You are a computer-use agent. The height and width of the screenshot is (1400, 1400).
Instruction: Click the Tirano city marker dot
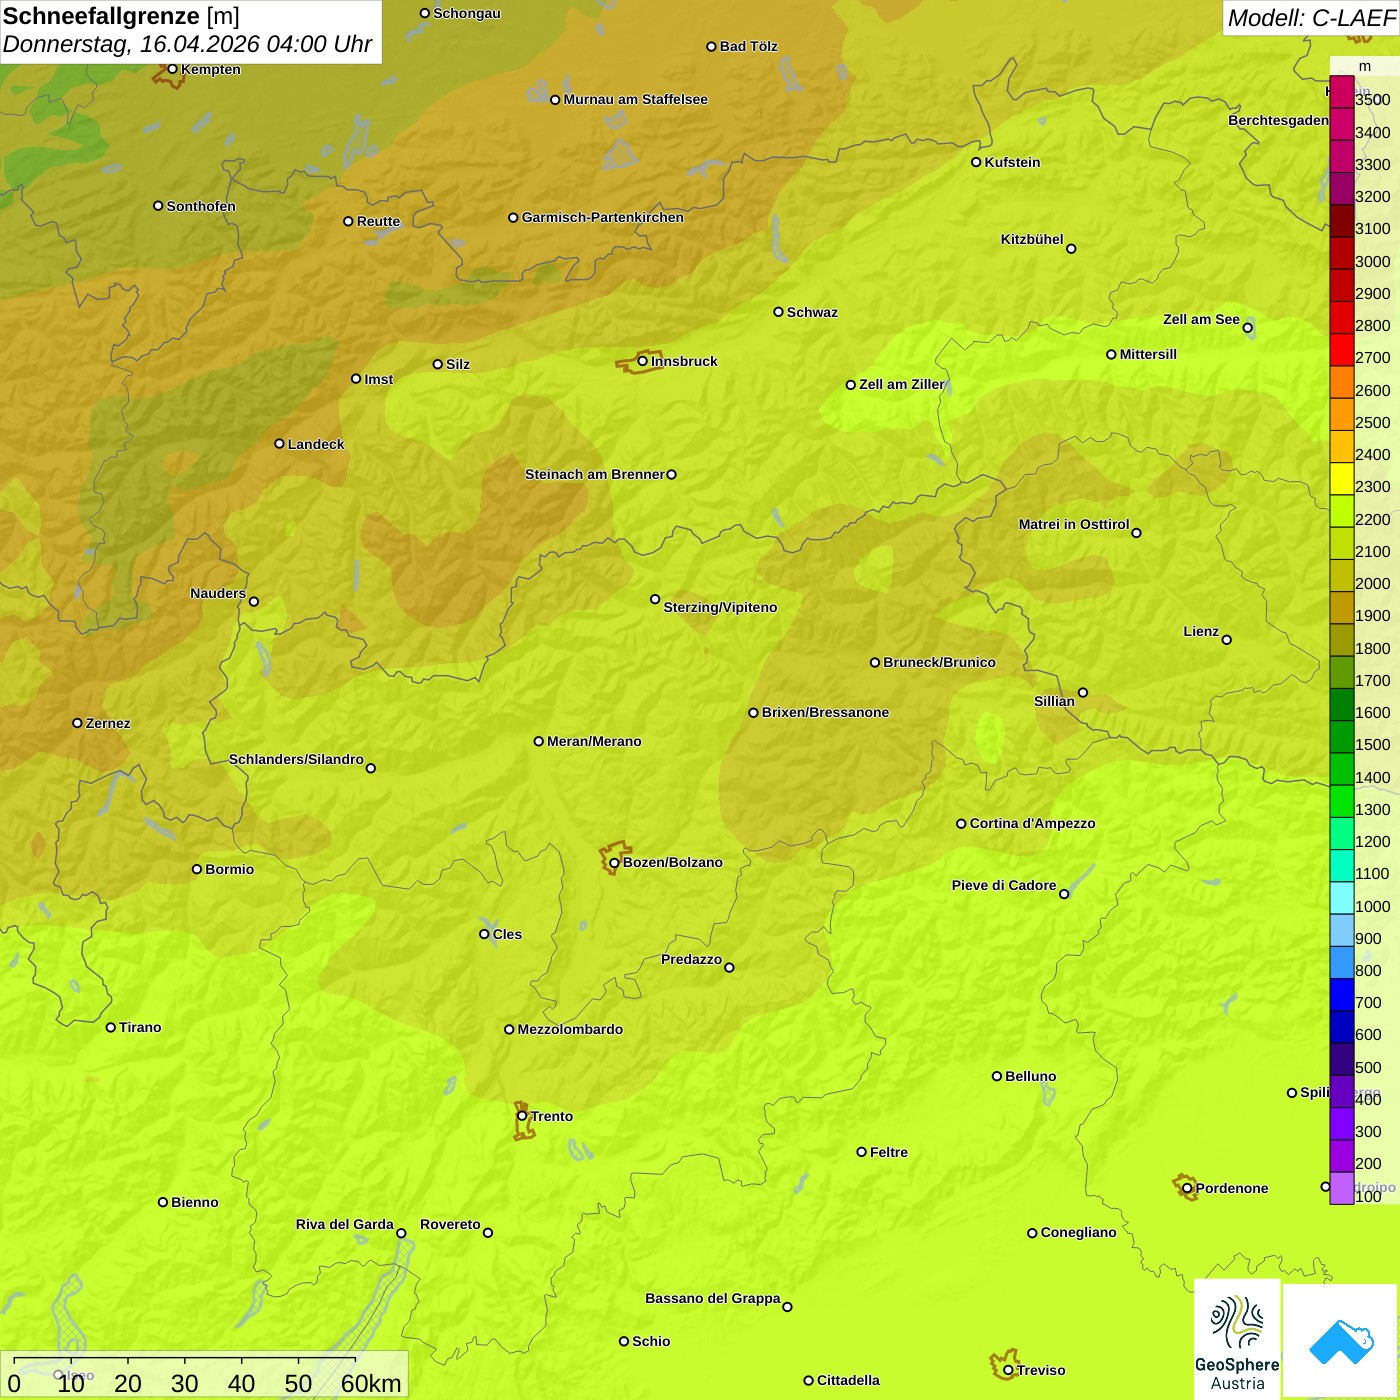coord(111,1027)
